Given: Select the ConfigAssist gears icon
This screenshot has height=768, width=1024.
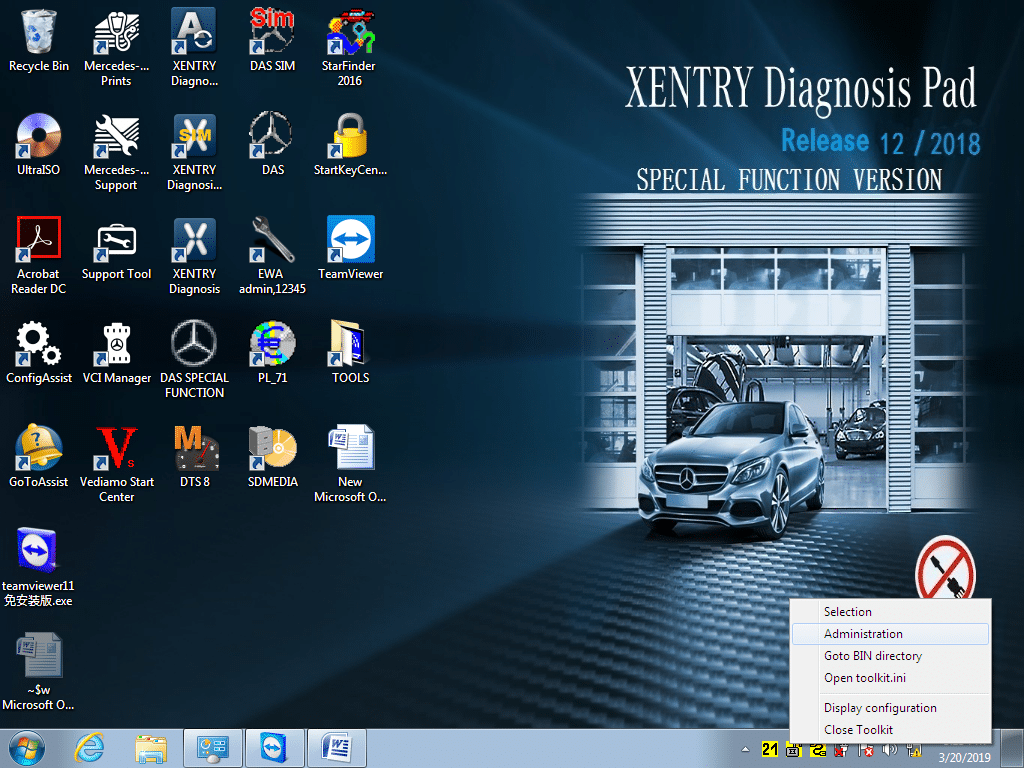Looking at the screenshot, I should (38, 346).
